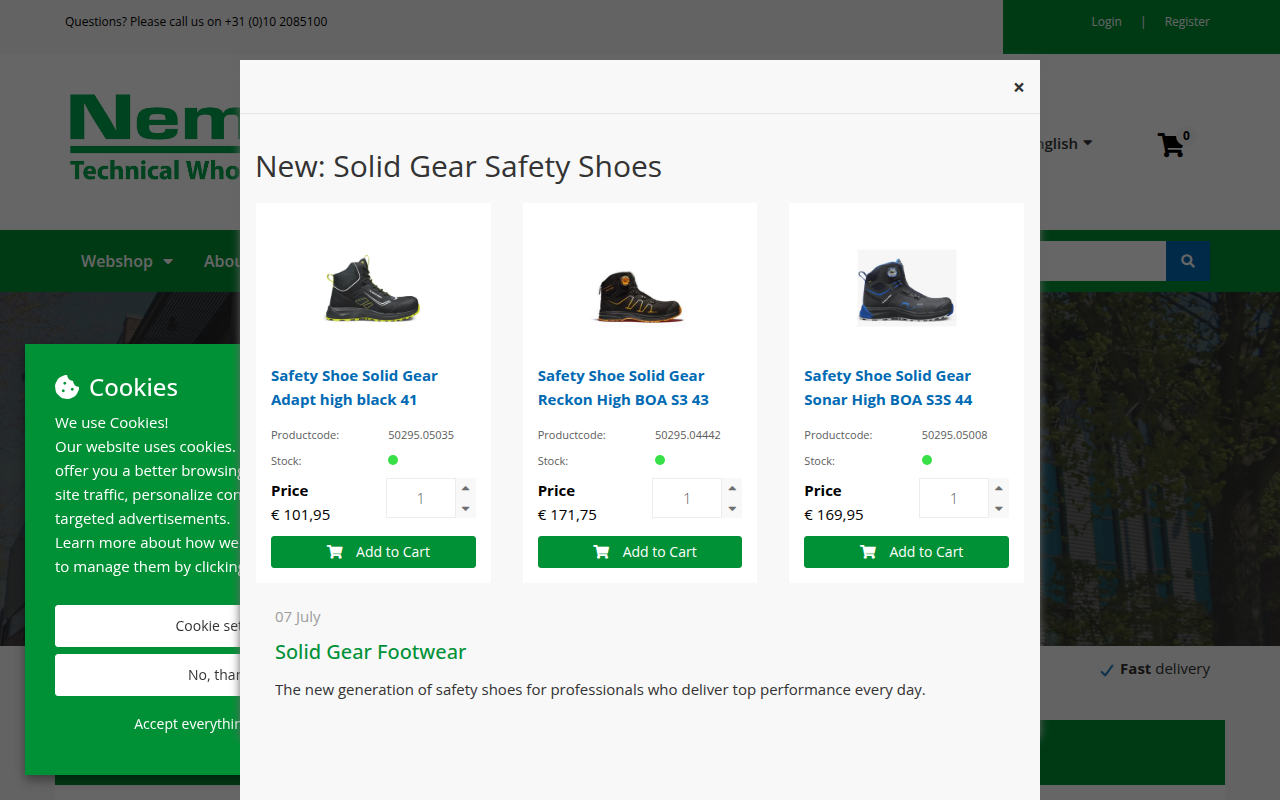Click the Fast delivery text
This screenshot has height=800, width=1280.
tap(1165, 669)
